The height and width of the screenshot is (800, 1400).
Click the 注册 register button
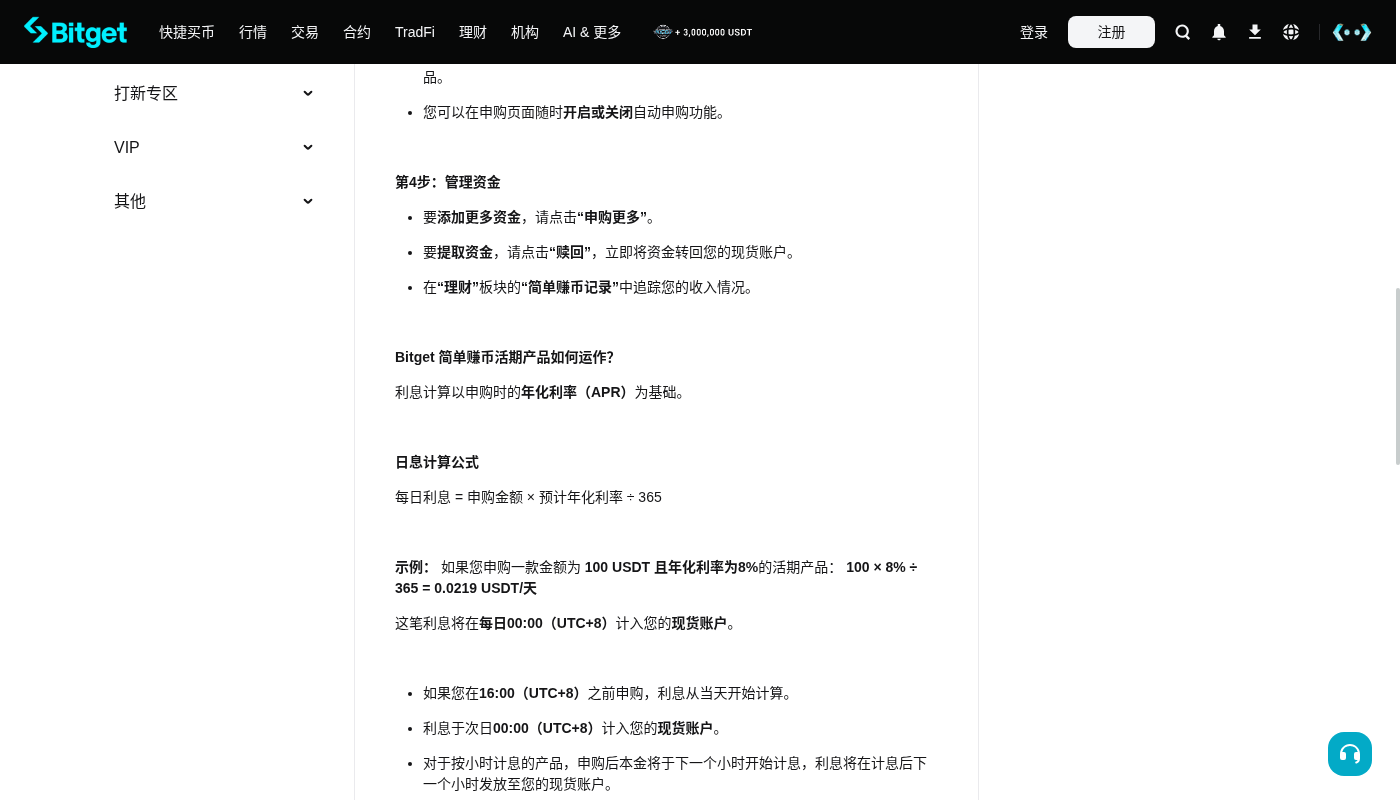[1111, 32]
